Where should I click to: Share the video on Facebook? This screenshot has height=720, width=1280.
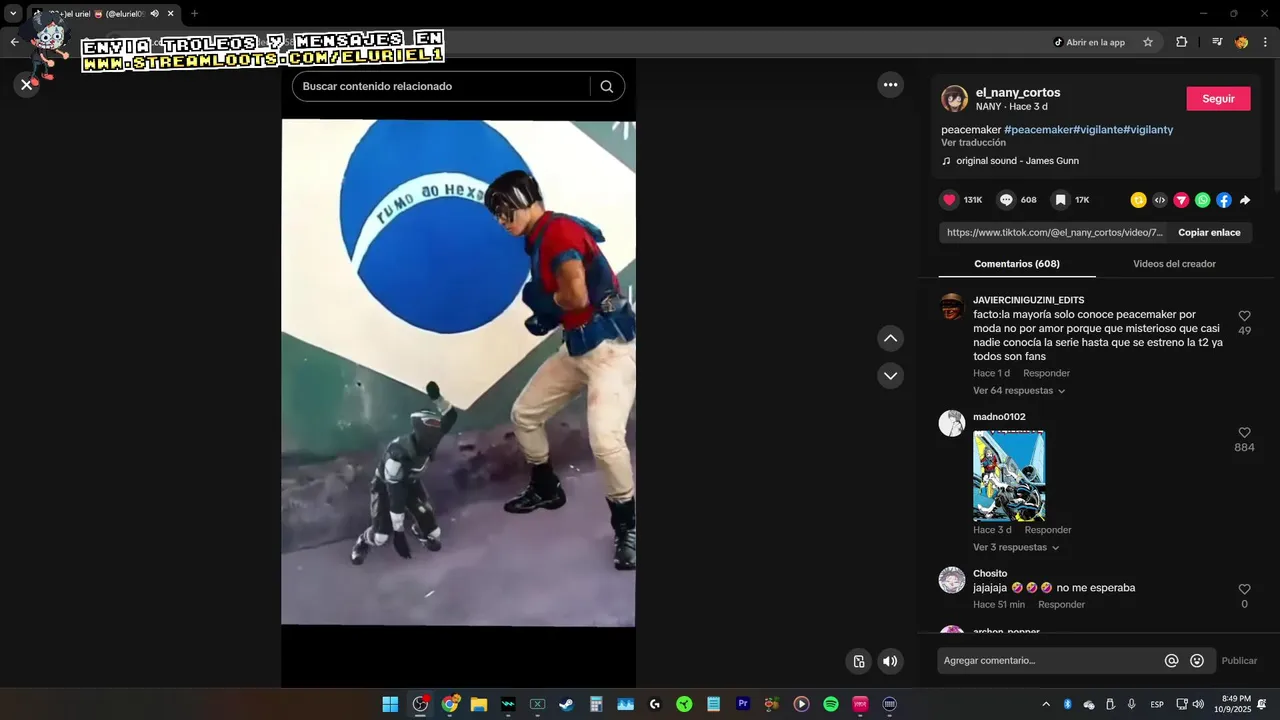point(1224,200)
